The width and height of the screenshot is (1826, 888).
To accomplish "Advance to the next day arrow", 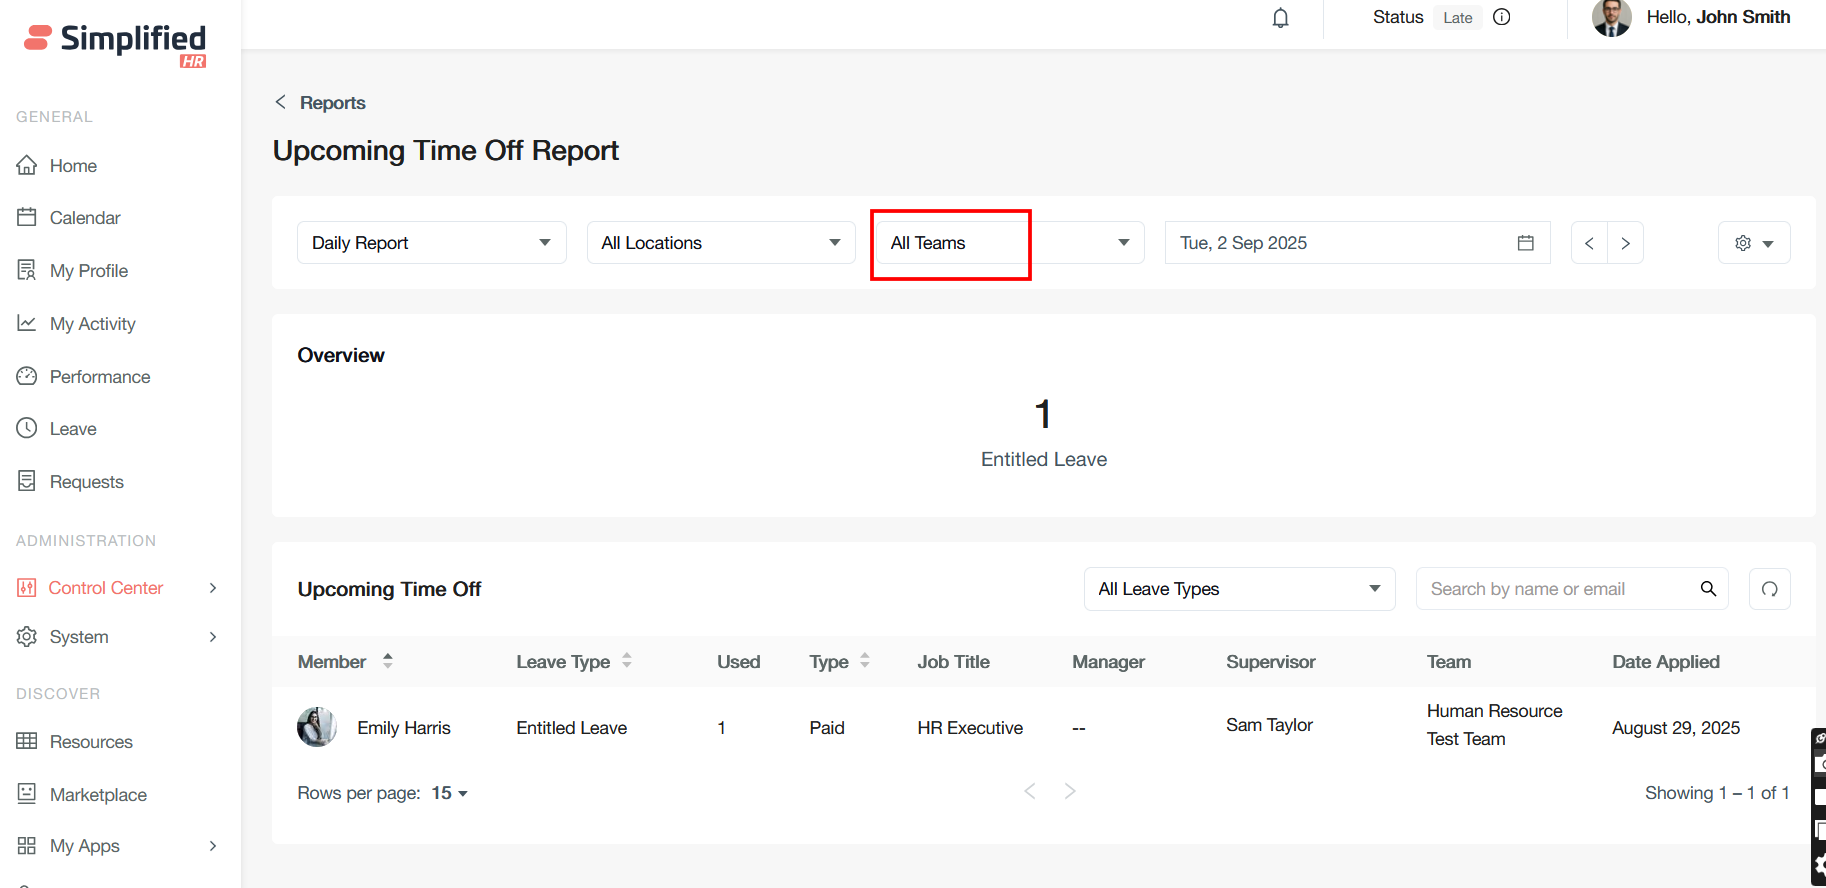I will [x=1625, y=243].
